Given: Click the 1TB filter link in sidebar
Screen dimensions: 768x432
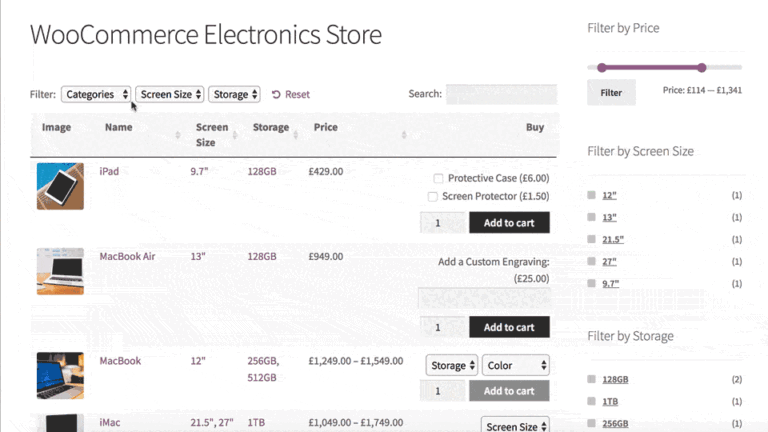Looking at the screenshot, I should coord(610,401).
